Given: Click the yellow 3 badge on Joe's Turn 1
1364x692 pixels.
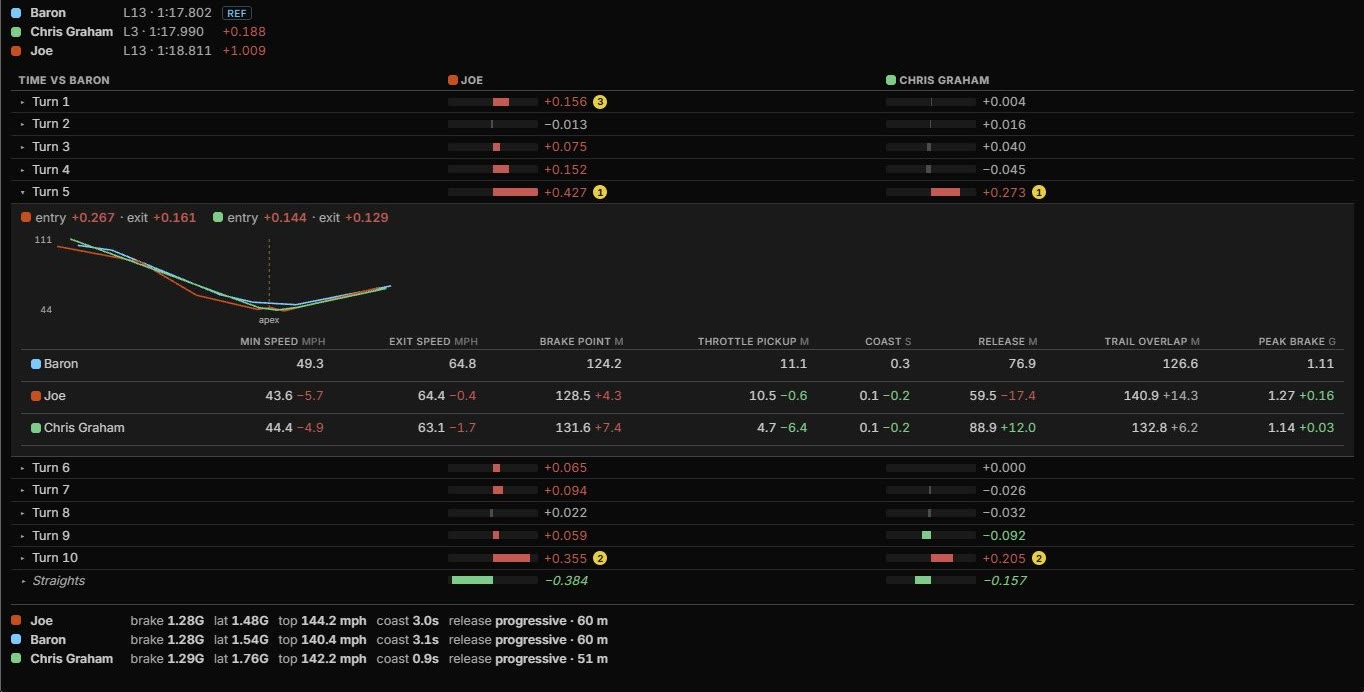Looking at the screenshot, I should pos(600,101).
